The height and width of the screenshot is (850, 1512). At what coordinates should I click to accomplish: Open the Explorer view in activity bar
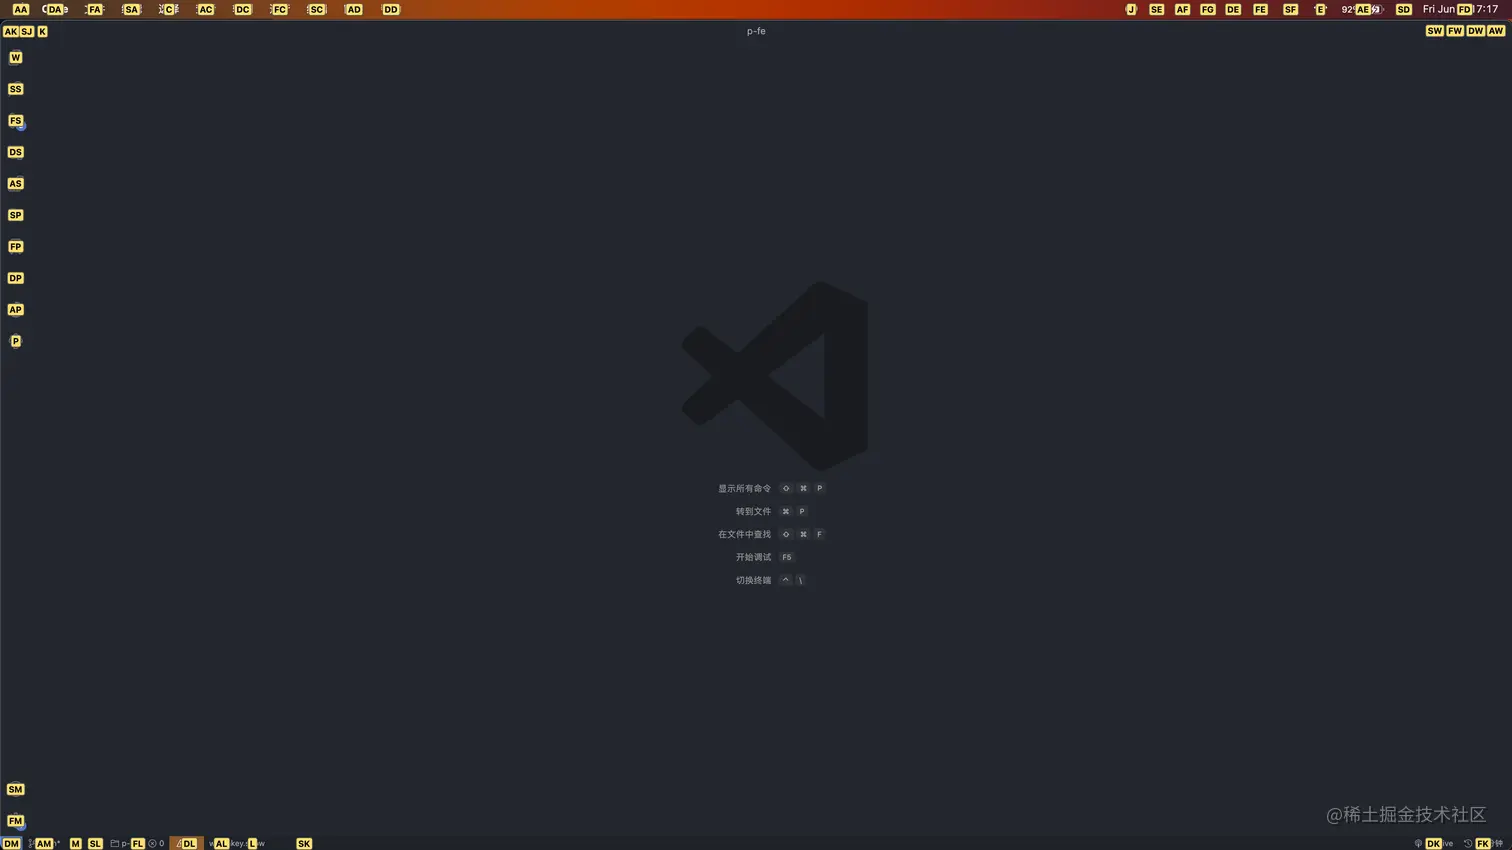tap(15, 58)
